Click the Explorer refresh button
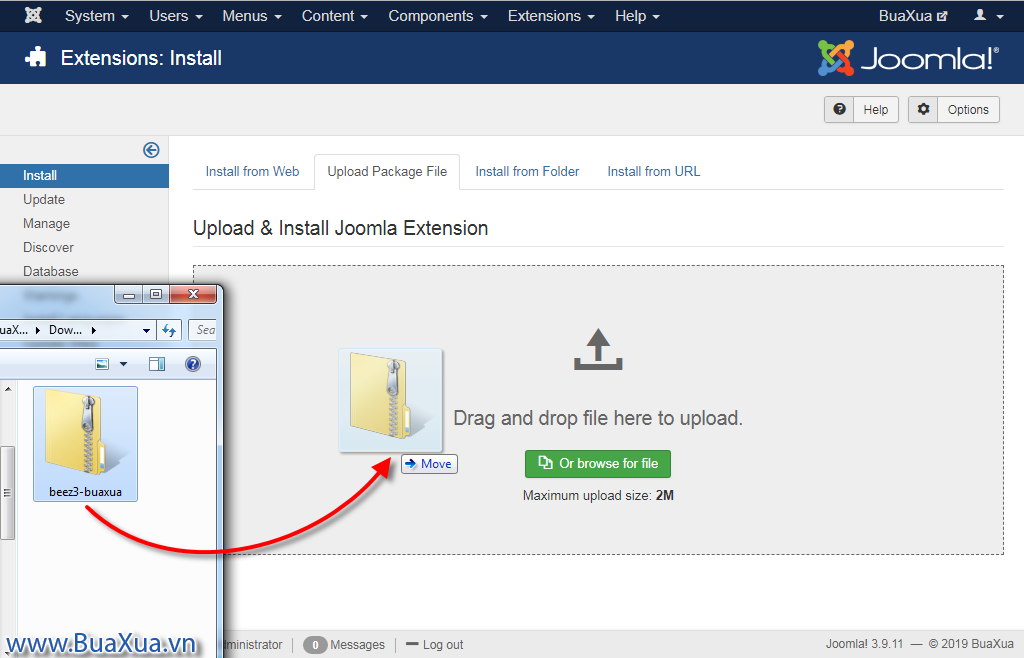This screenshot has width=1024, height=658. pyautogui.click(x=169, y=330)
